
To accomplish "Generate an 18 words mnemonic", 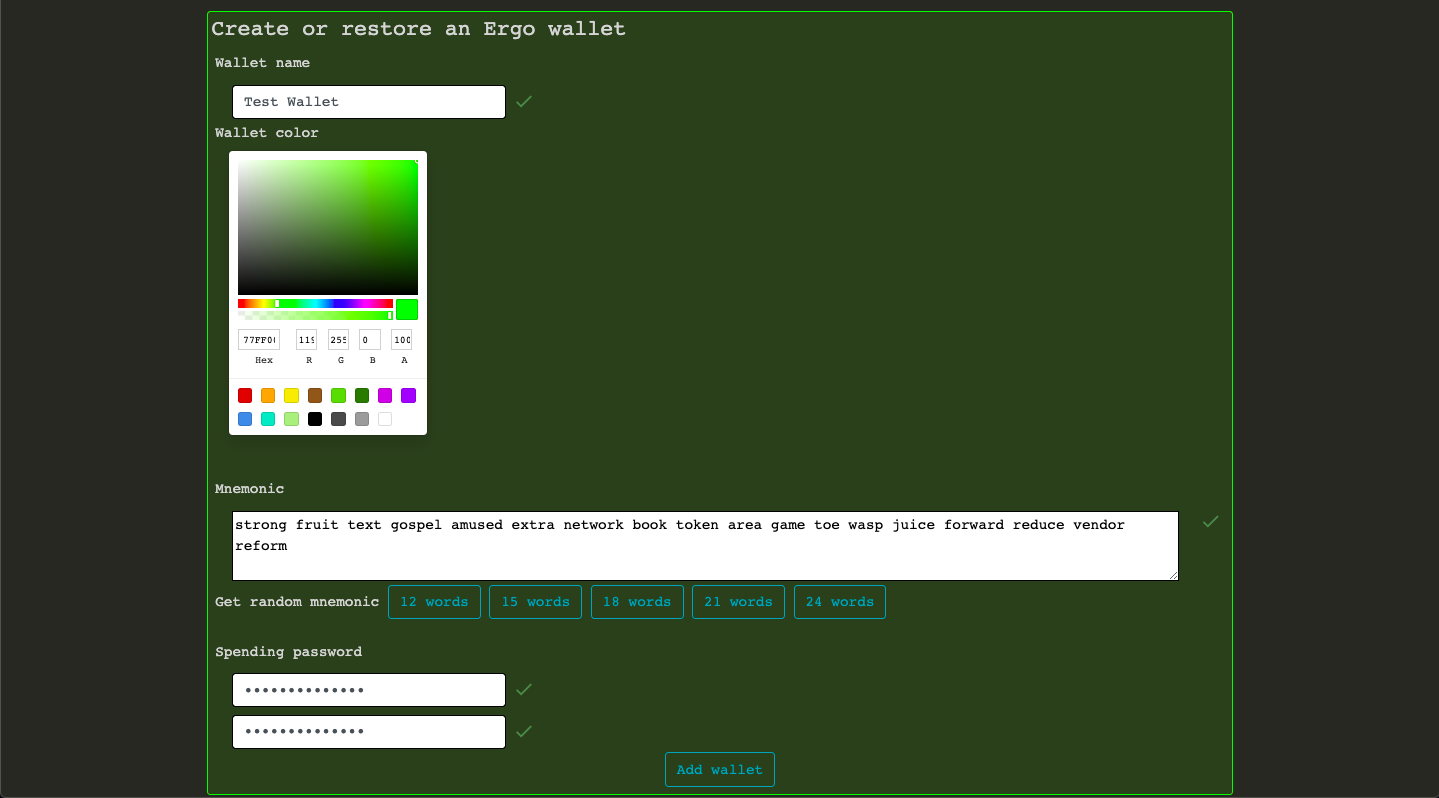I will (637, 602).
